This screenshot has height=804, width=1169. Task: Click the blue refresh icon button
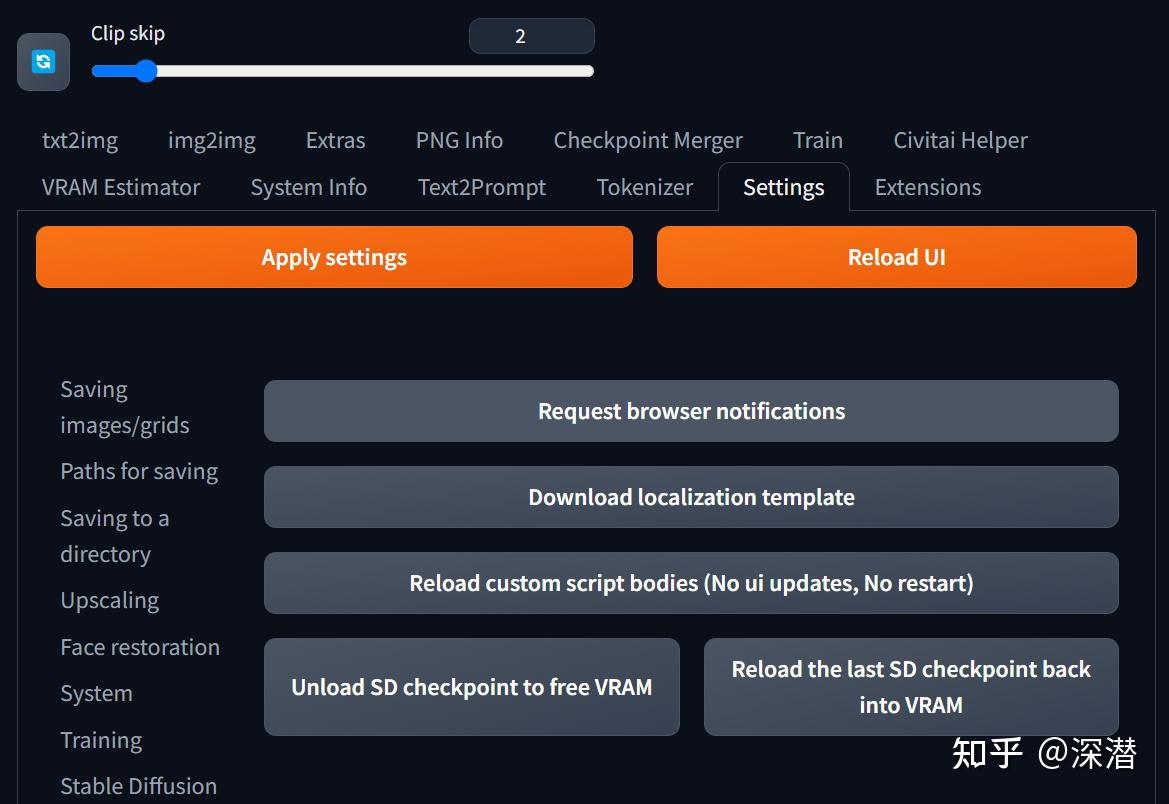(43, 62)
